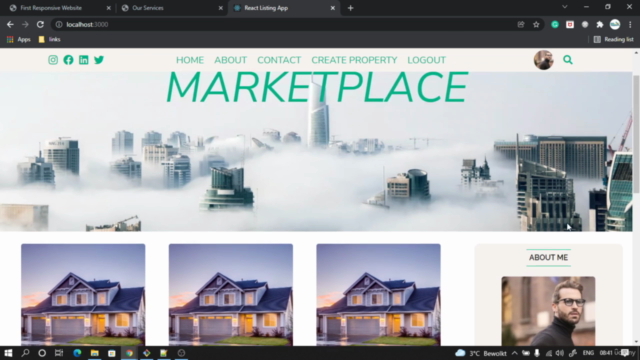This screenshot has width=640, height=360.
Task: Launch Microsoft Edge from taskbar
Action: 77,353
